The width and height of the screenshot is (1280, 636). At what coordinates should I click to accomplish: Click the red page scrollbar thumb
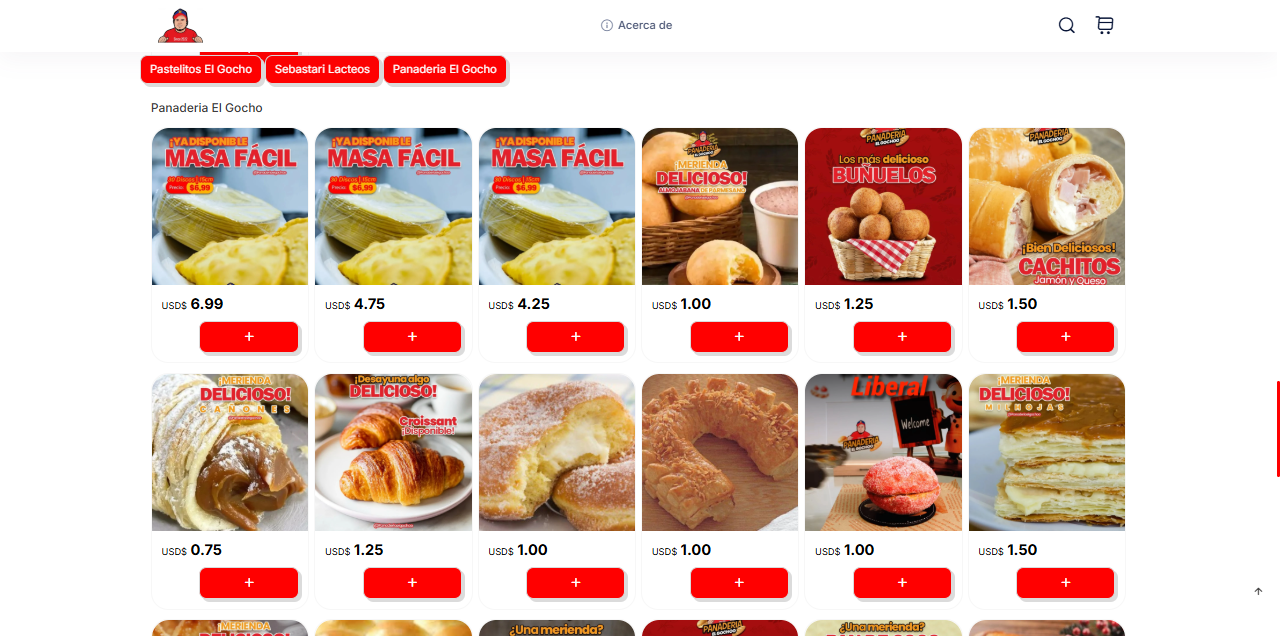(1278, 429)
